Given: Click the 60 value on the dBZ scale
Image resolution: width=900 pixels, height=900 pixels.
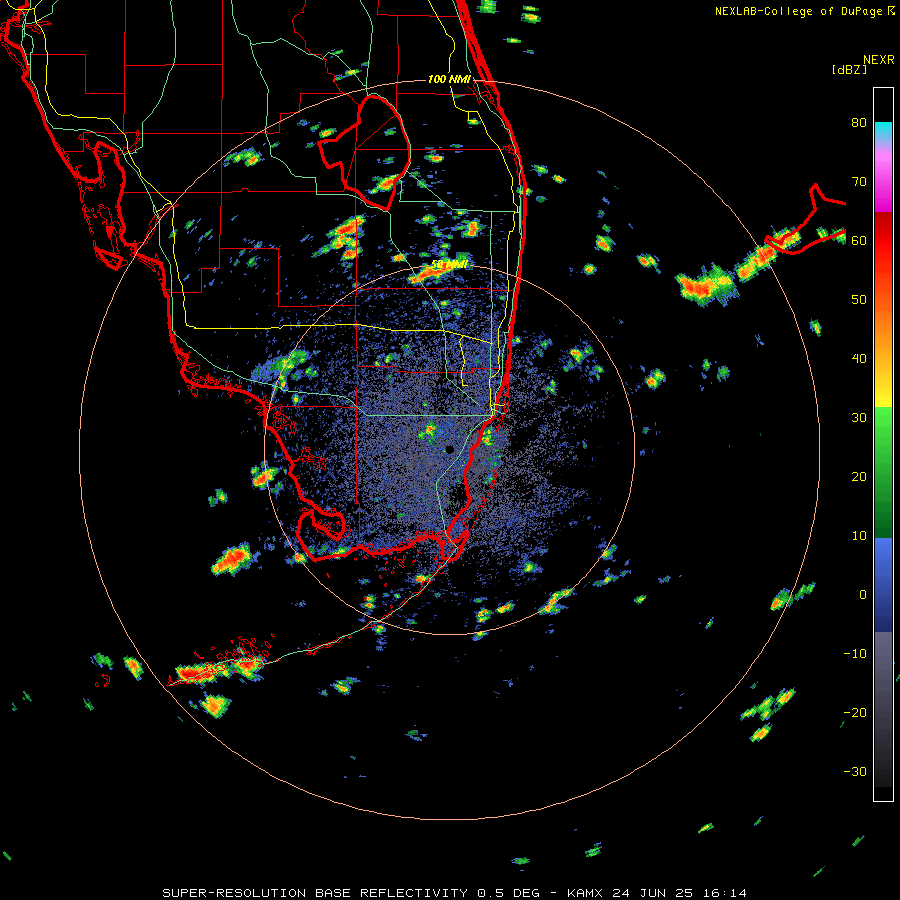Looking at the screenshot, I should coord(859,240).
